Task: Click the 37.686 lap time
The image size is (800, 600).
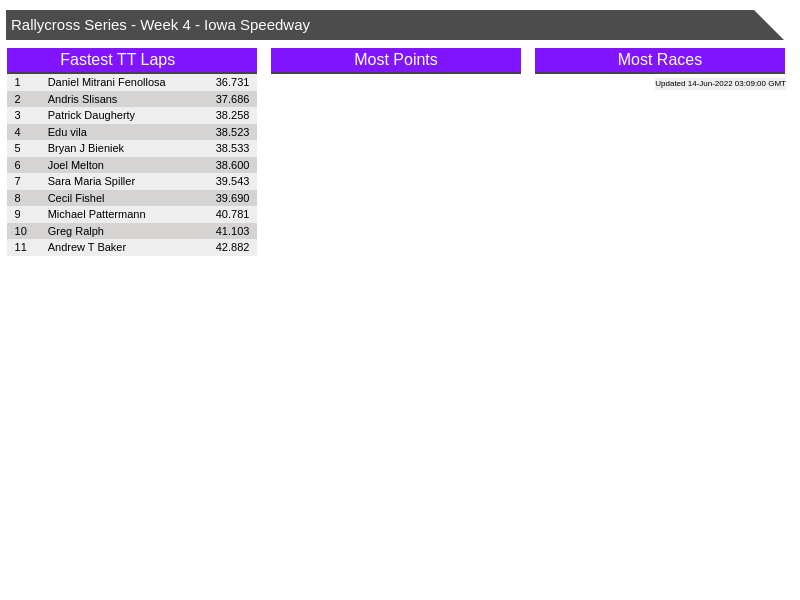Action: tap(232, 99)
